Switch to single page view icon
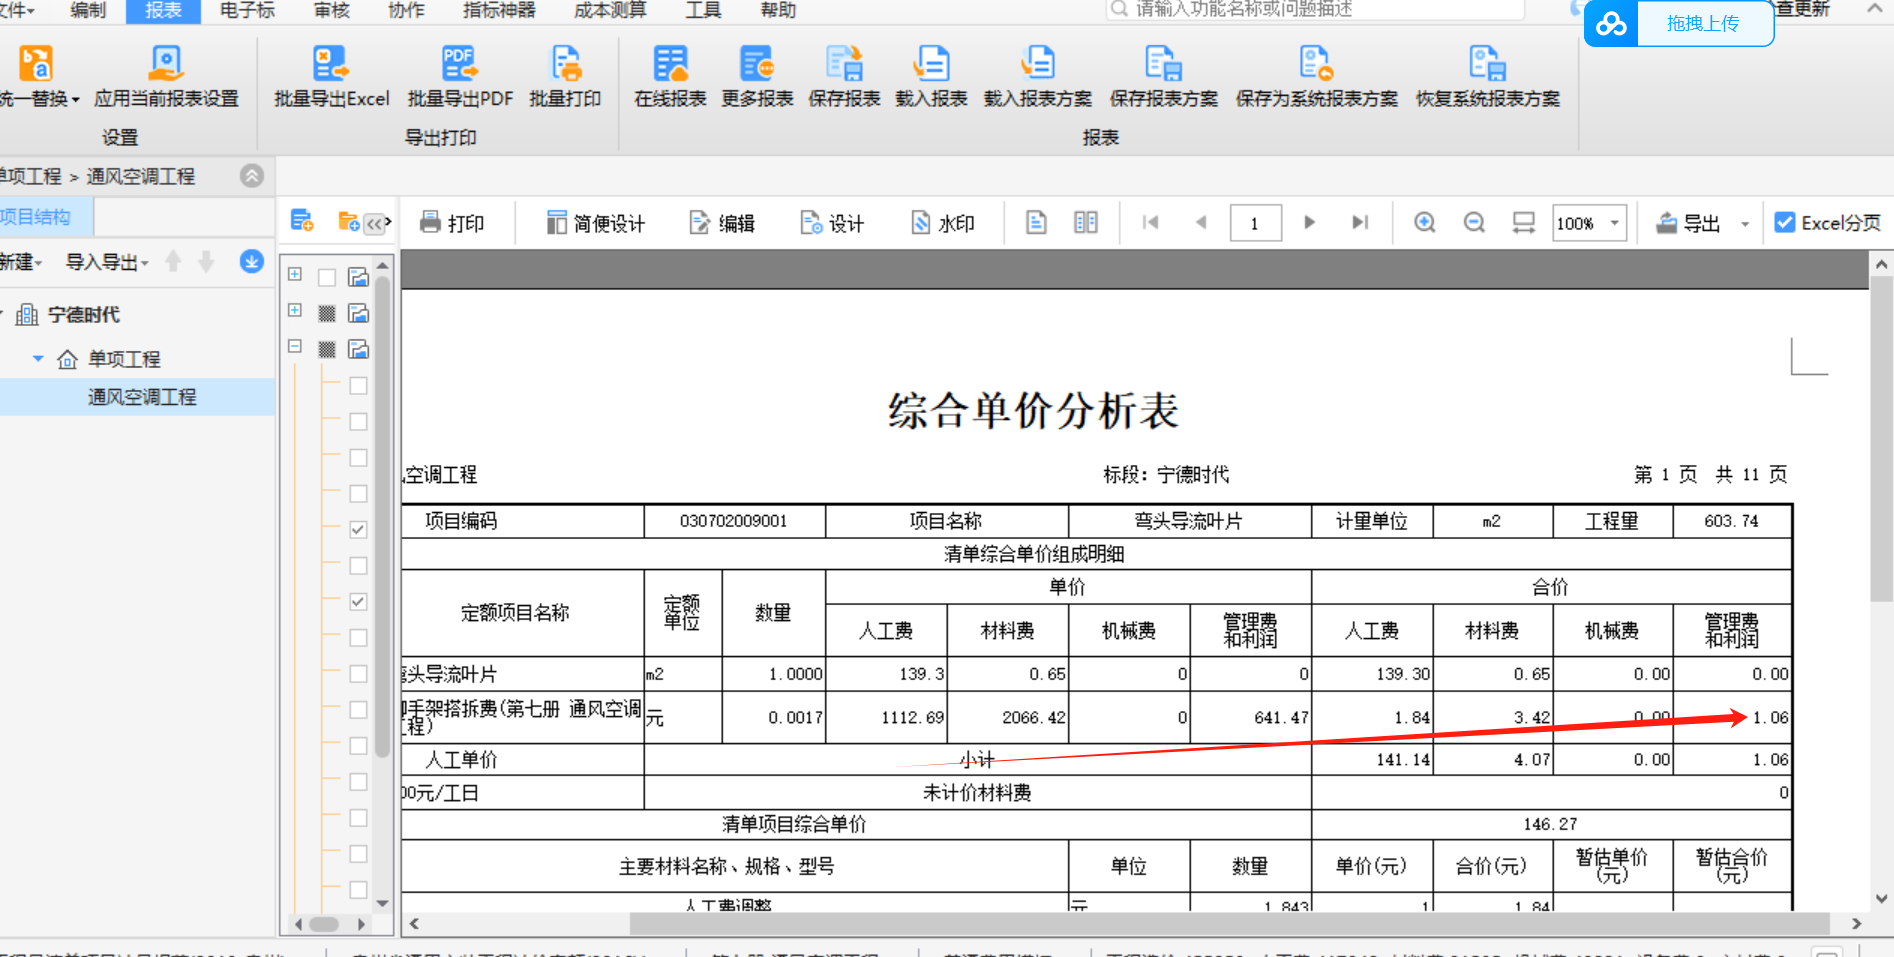Screen dimensions: 1894x957 pyautogui.click(x=1037, y=222)
